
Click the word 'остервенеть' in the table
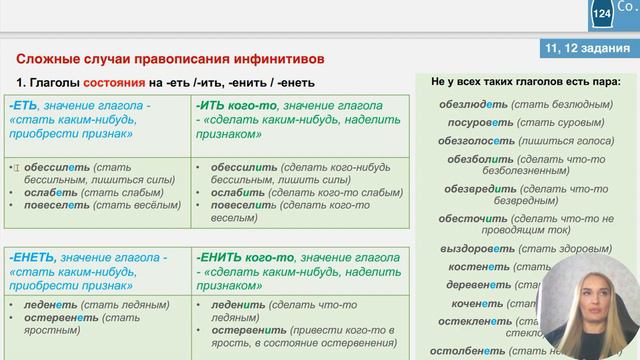tap(61, 318)
